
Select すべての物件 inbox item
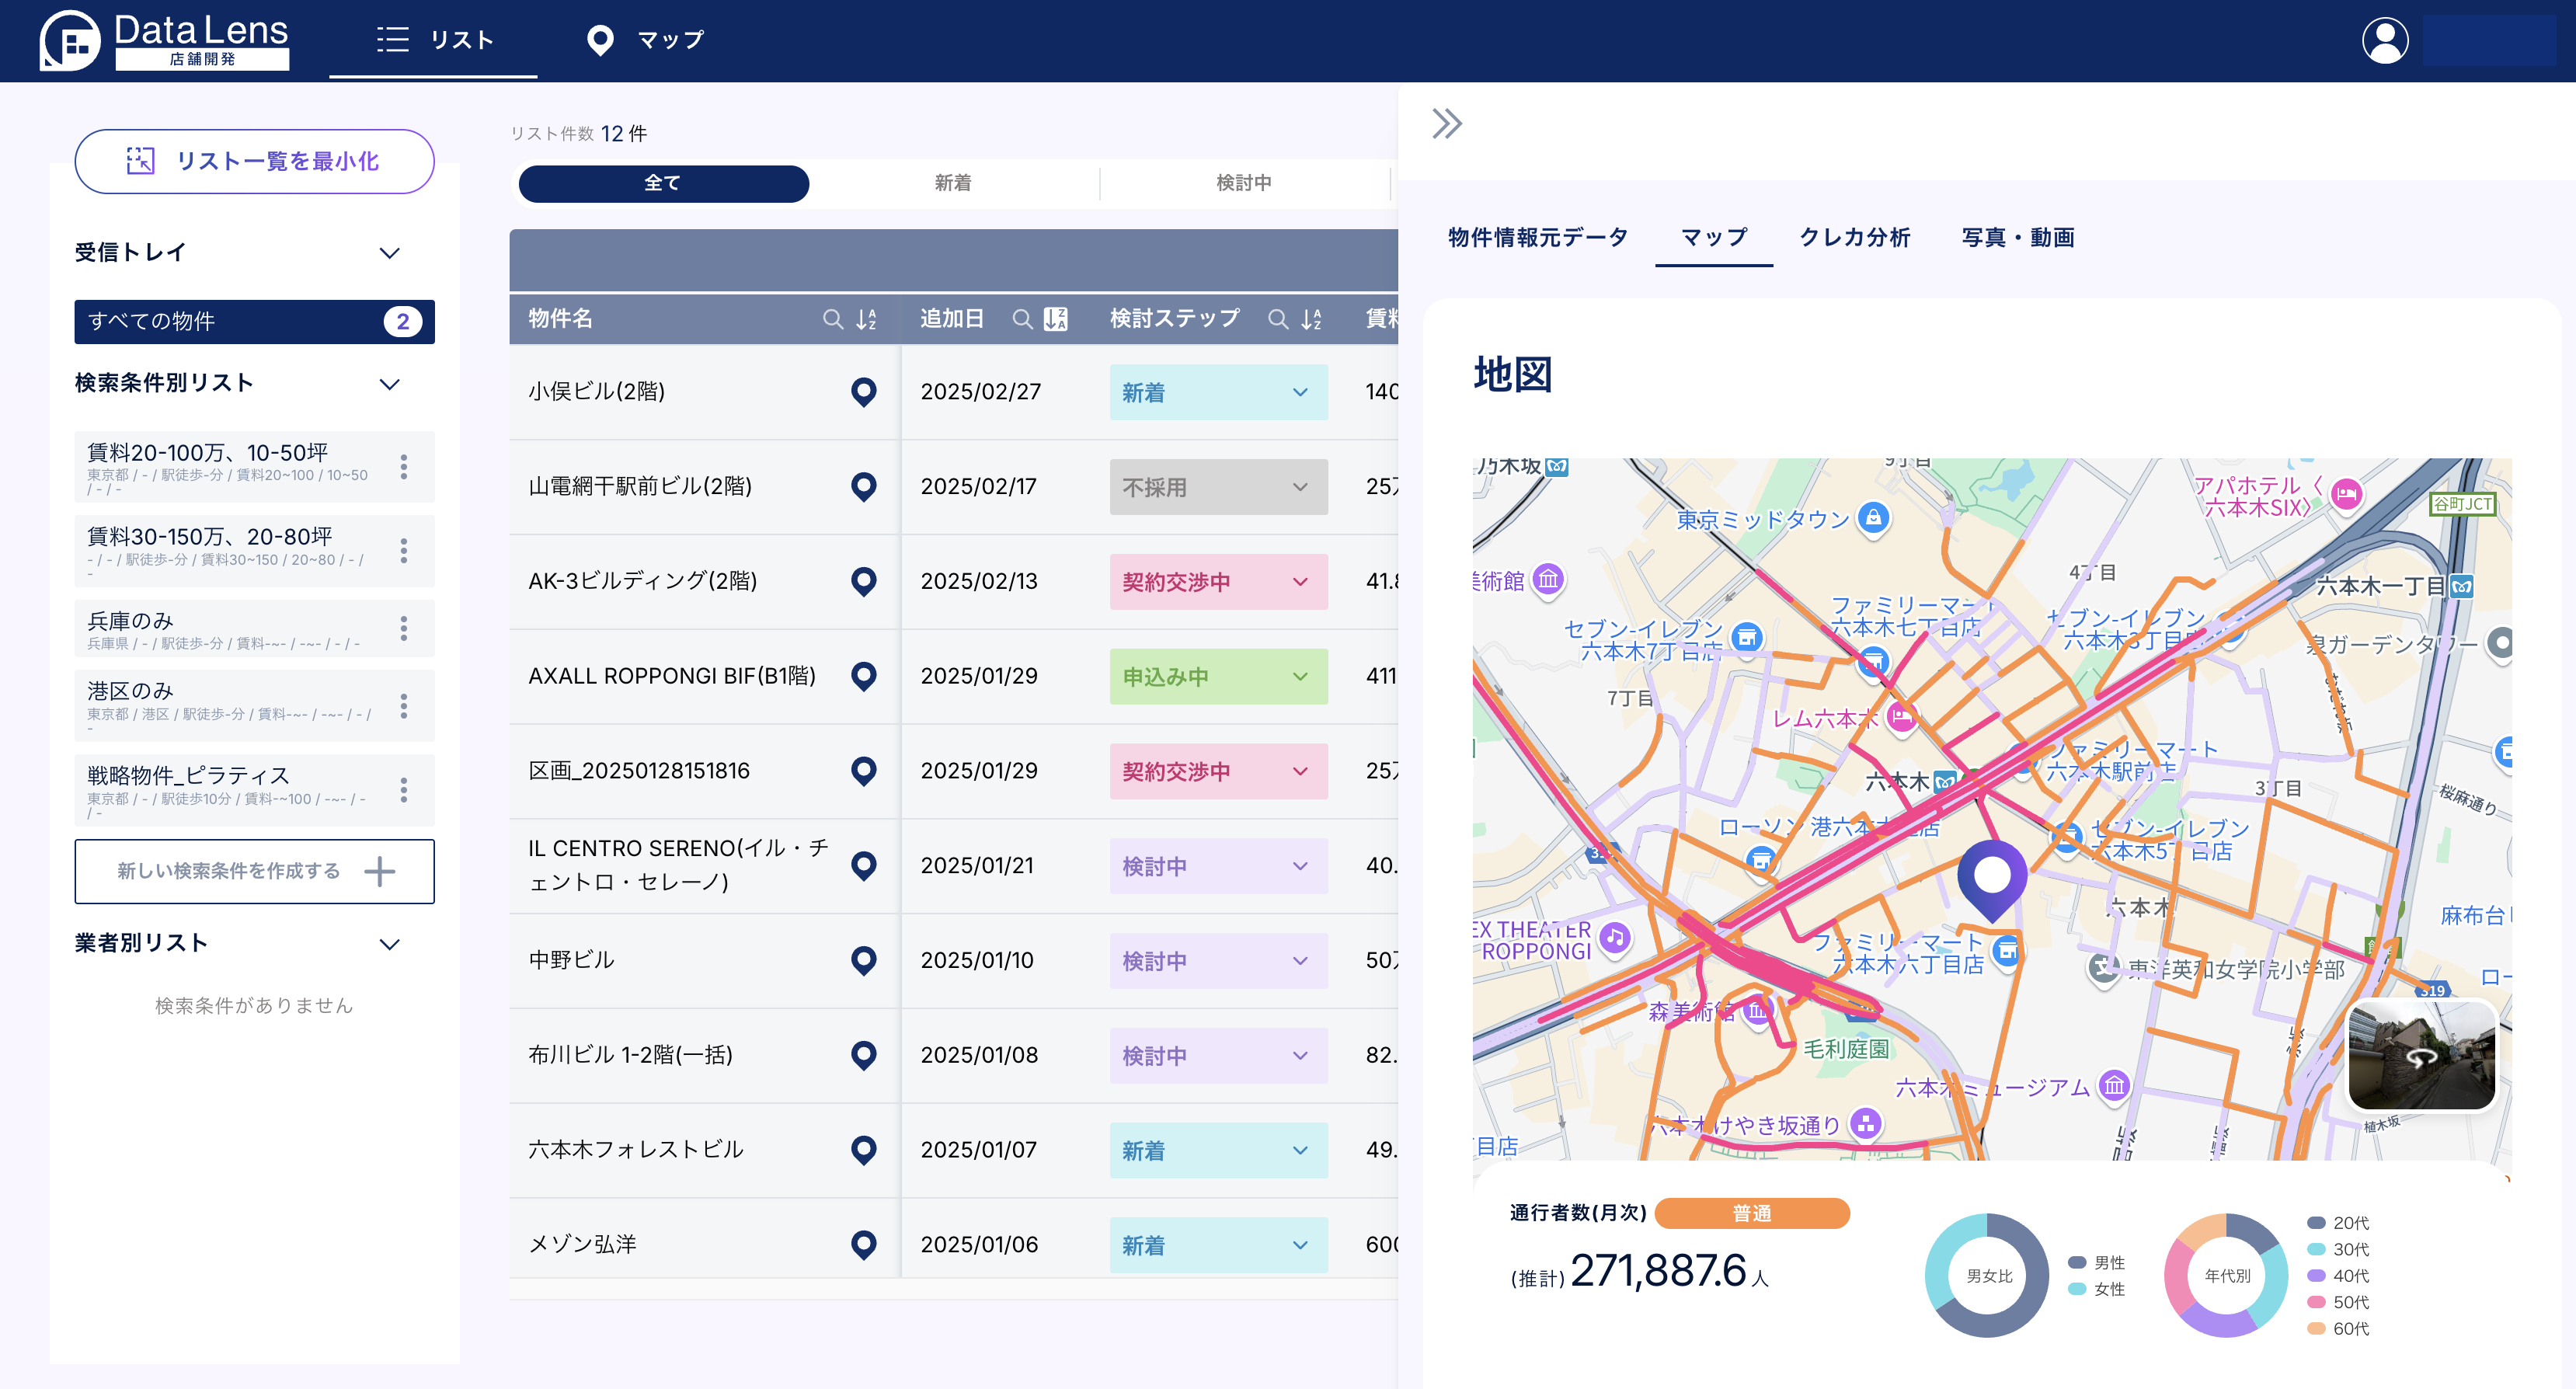(x=254, y=322)
